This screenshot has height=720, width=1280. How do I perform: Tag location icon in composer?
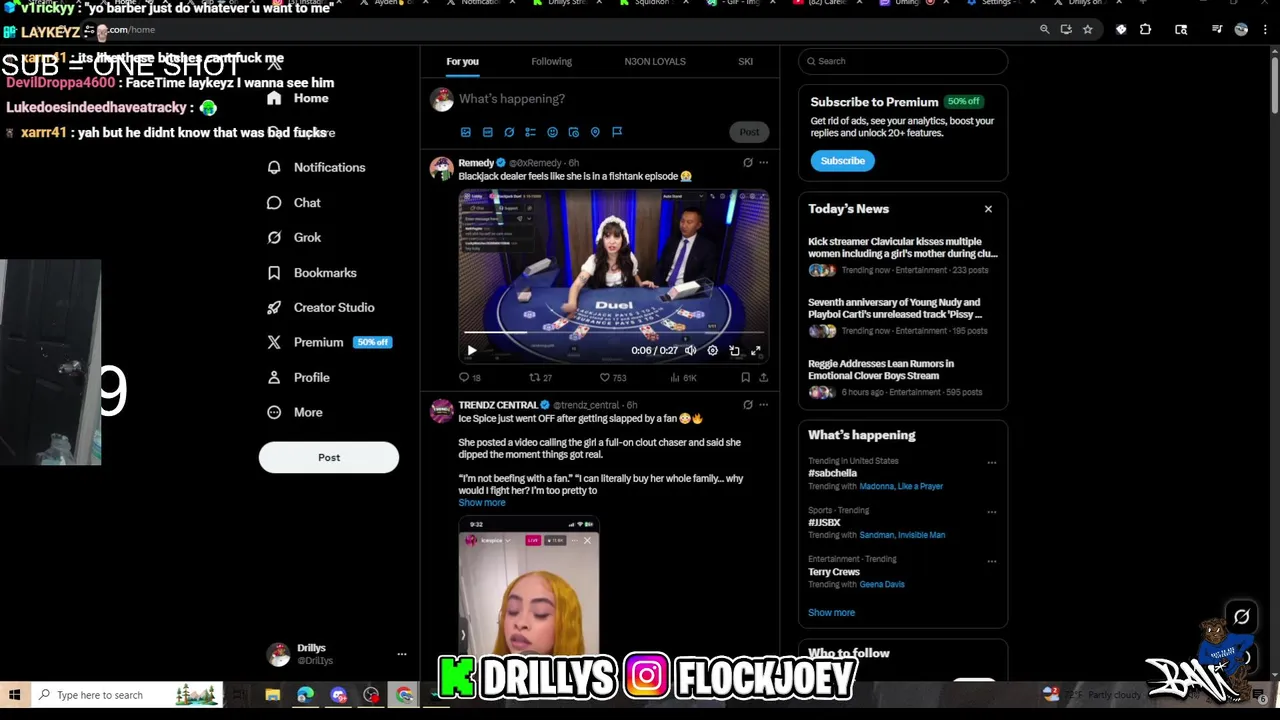pyautogui.click(x=595, y=132)
